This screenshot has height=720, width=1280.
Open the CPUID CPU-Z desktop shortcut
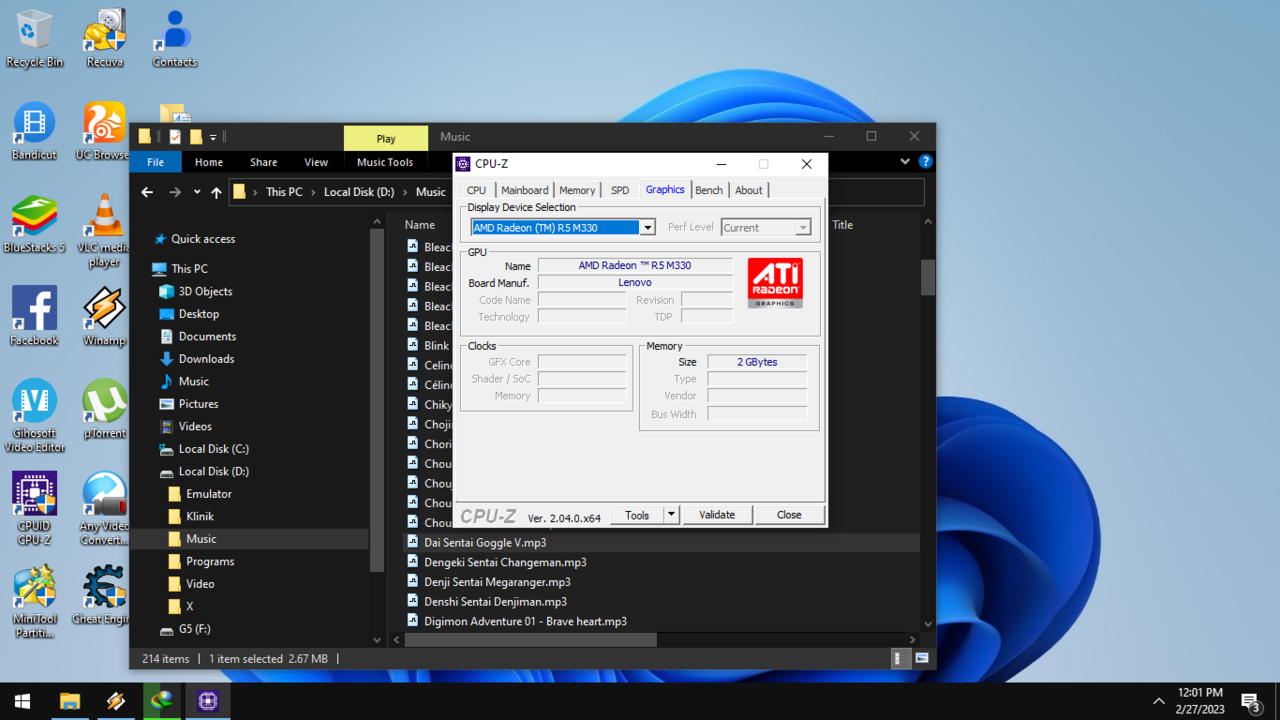coord(34,508)
